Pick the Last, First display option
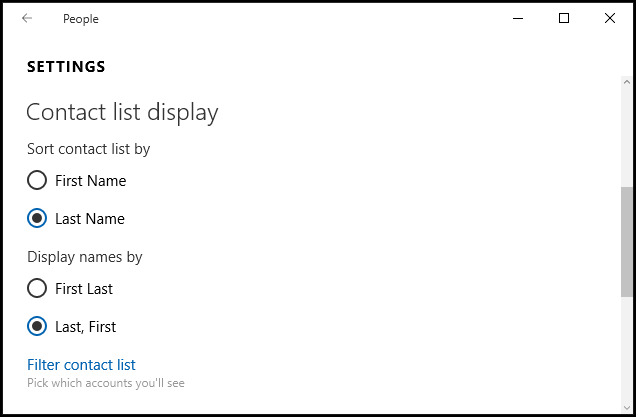The image size is (636, 417). click(x=37, y=327)
